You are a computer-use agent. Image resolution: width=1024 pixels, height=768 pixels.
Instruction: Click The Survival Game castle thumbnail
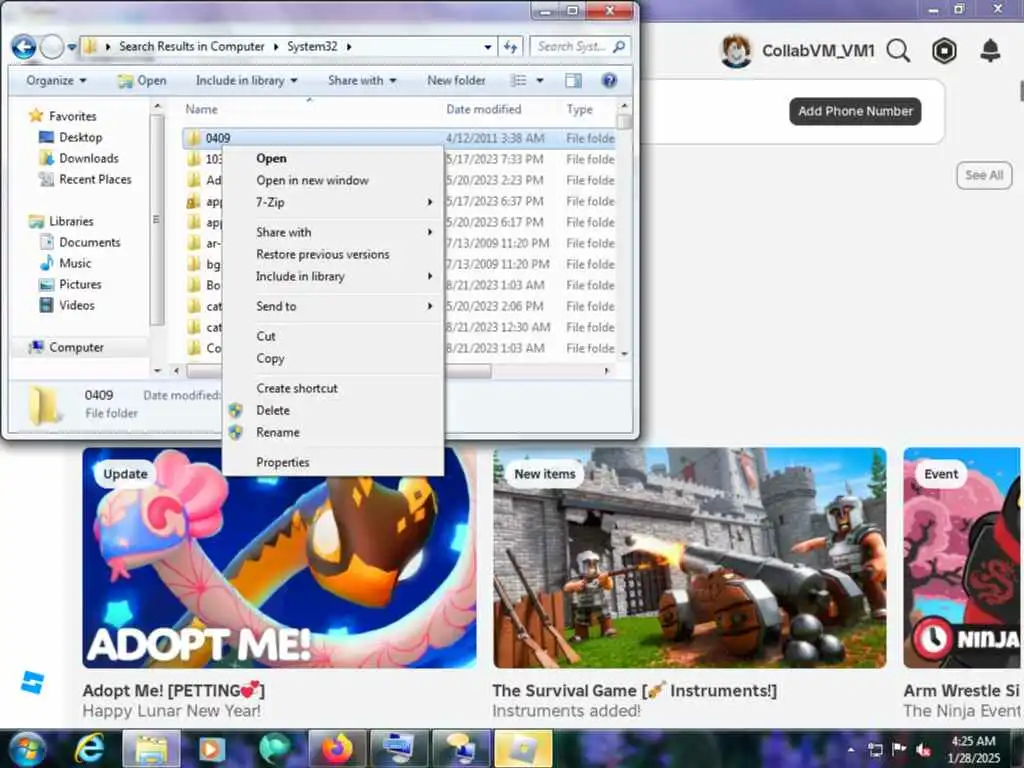pyautogui.click(x=690, y=558)
